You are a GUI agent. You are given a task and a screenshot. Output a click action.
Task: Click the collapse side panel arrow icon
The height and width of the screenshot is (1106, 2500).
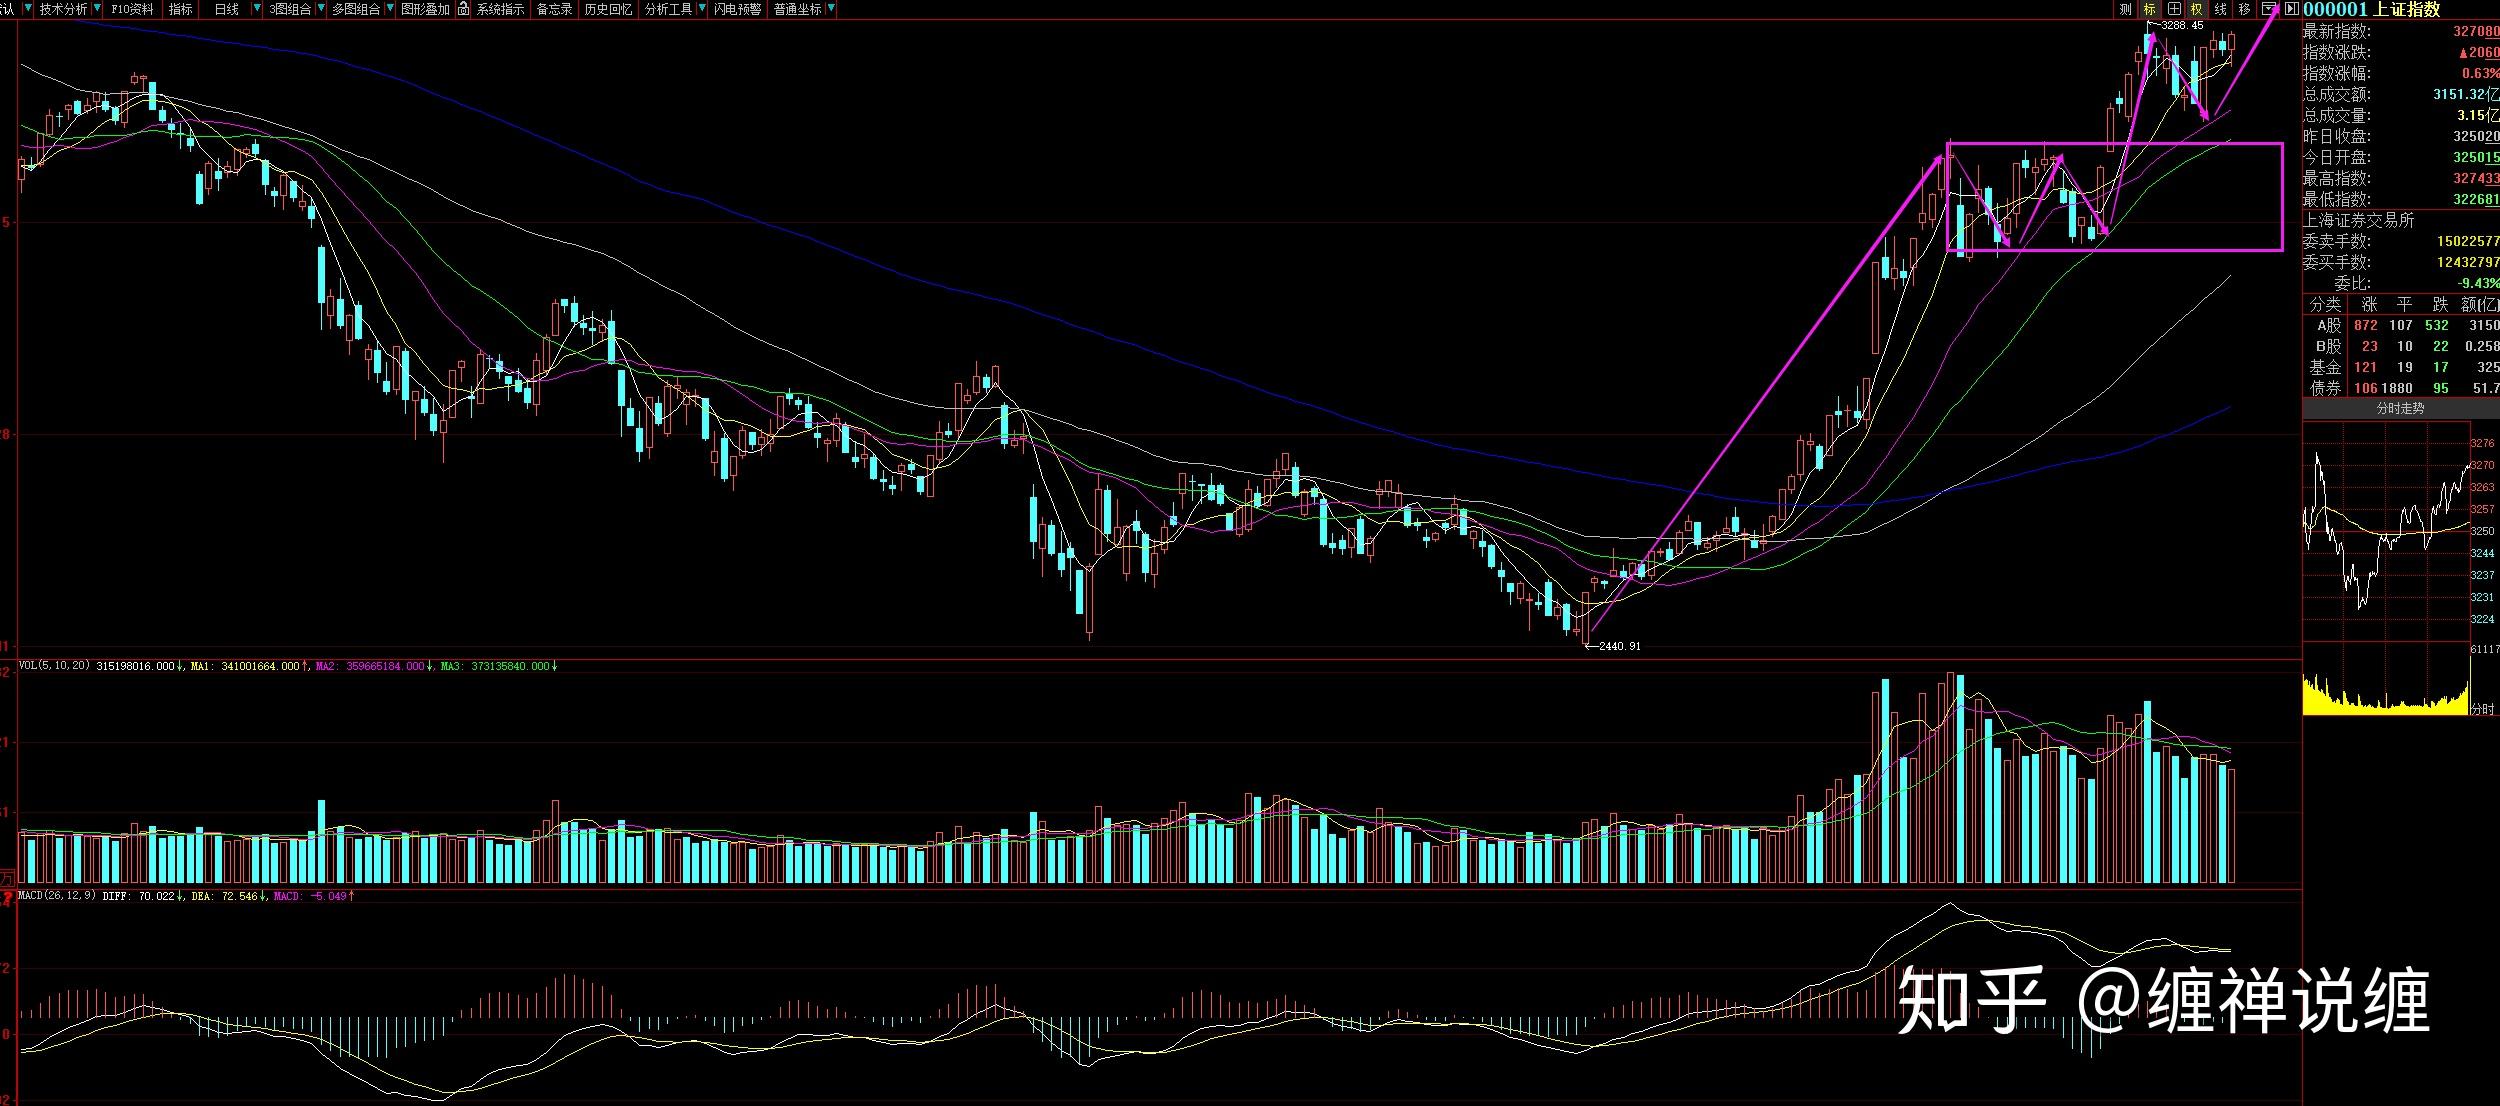click(2291, 9)
